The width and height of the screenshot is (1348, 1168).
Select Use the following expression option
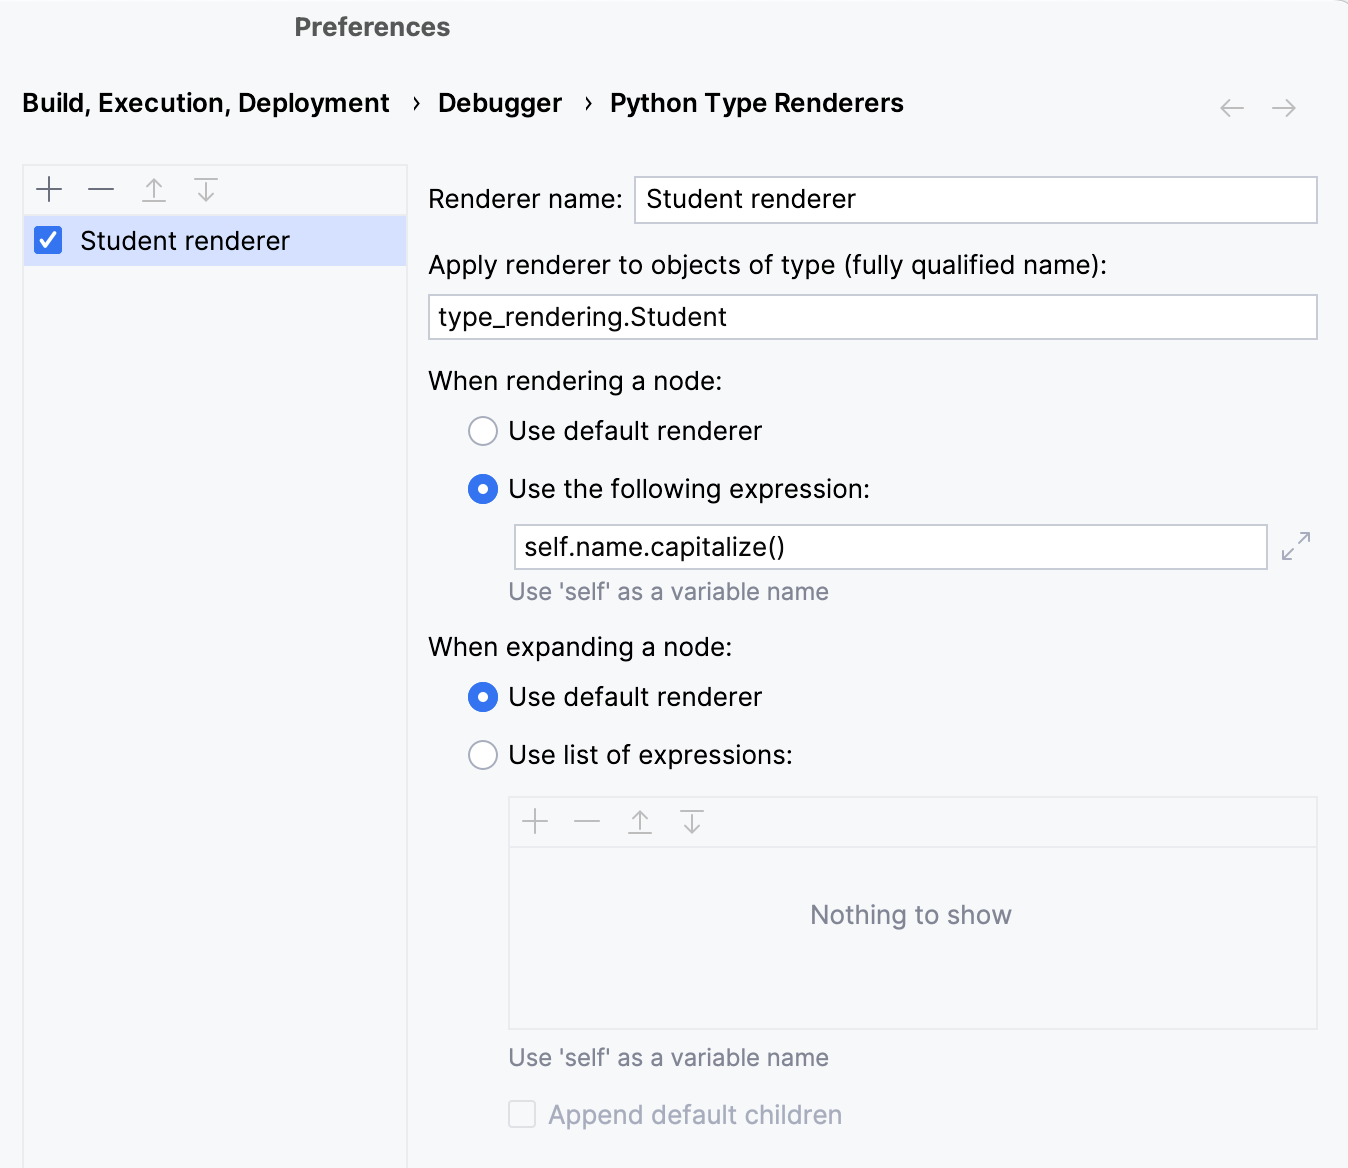483,489
